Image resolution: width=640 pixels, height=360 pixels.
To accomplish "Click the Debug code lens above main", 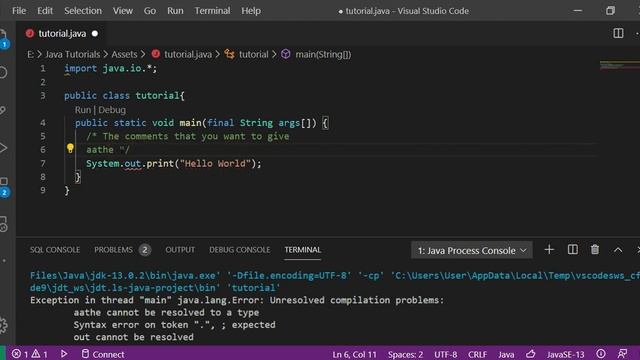I will coord(112,110).
